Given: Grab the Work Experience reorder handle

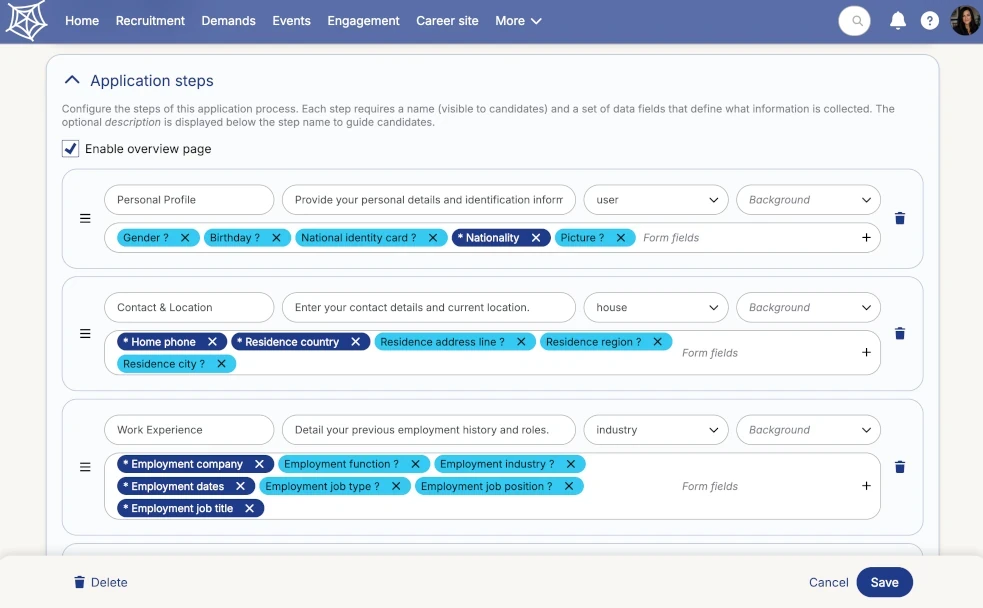Looking at the screenshot, I should pos(85,467).
